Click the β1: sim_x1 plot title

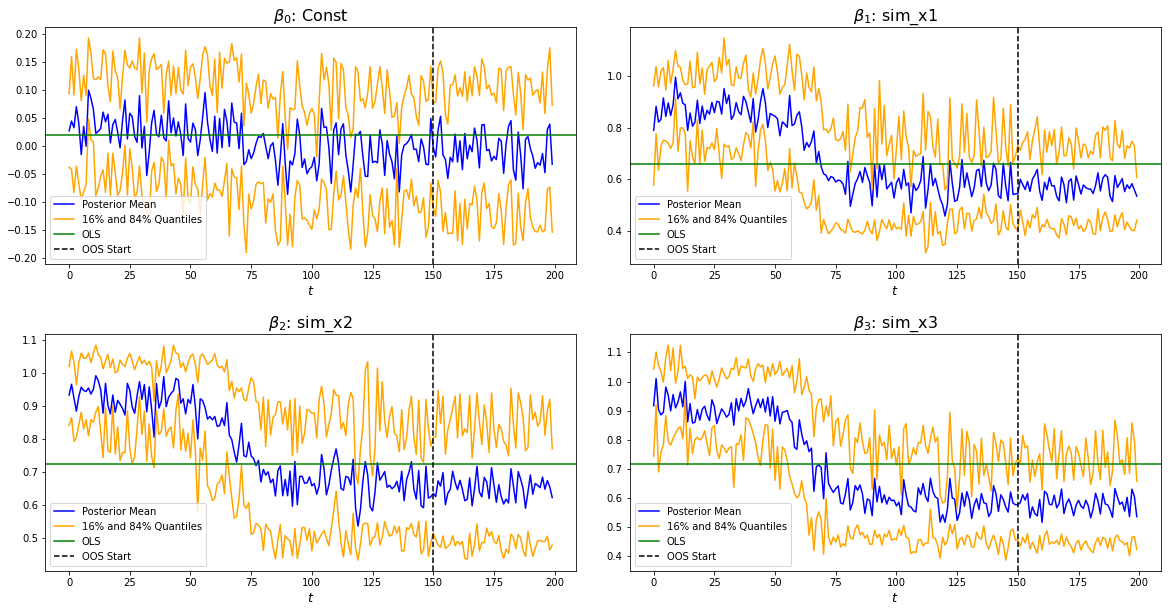895,15
